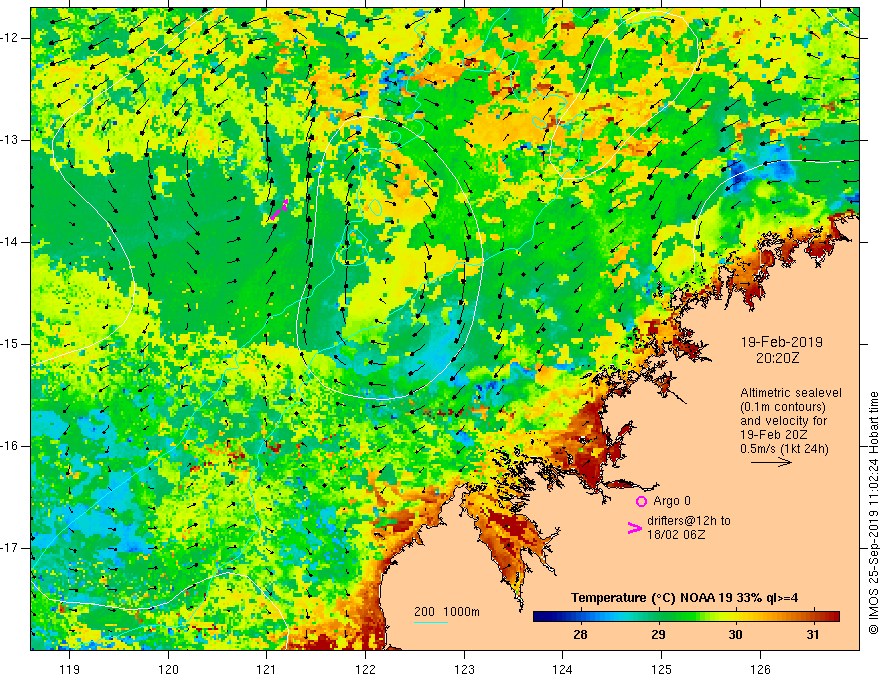Click the 29 label on temperature scale
The image size is (880, 680).
tap(658, 635)
